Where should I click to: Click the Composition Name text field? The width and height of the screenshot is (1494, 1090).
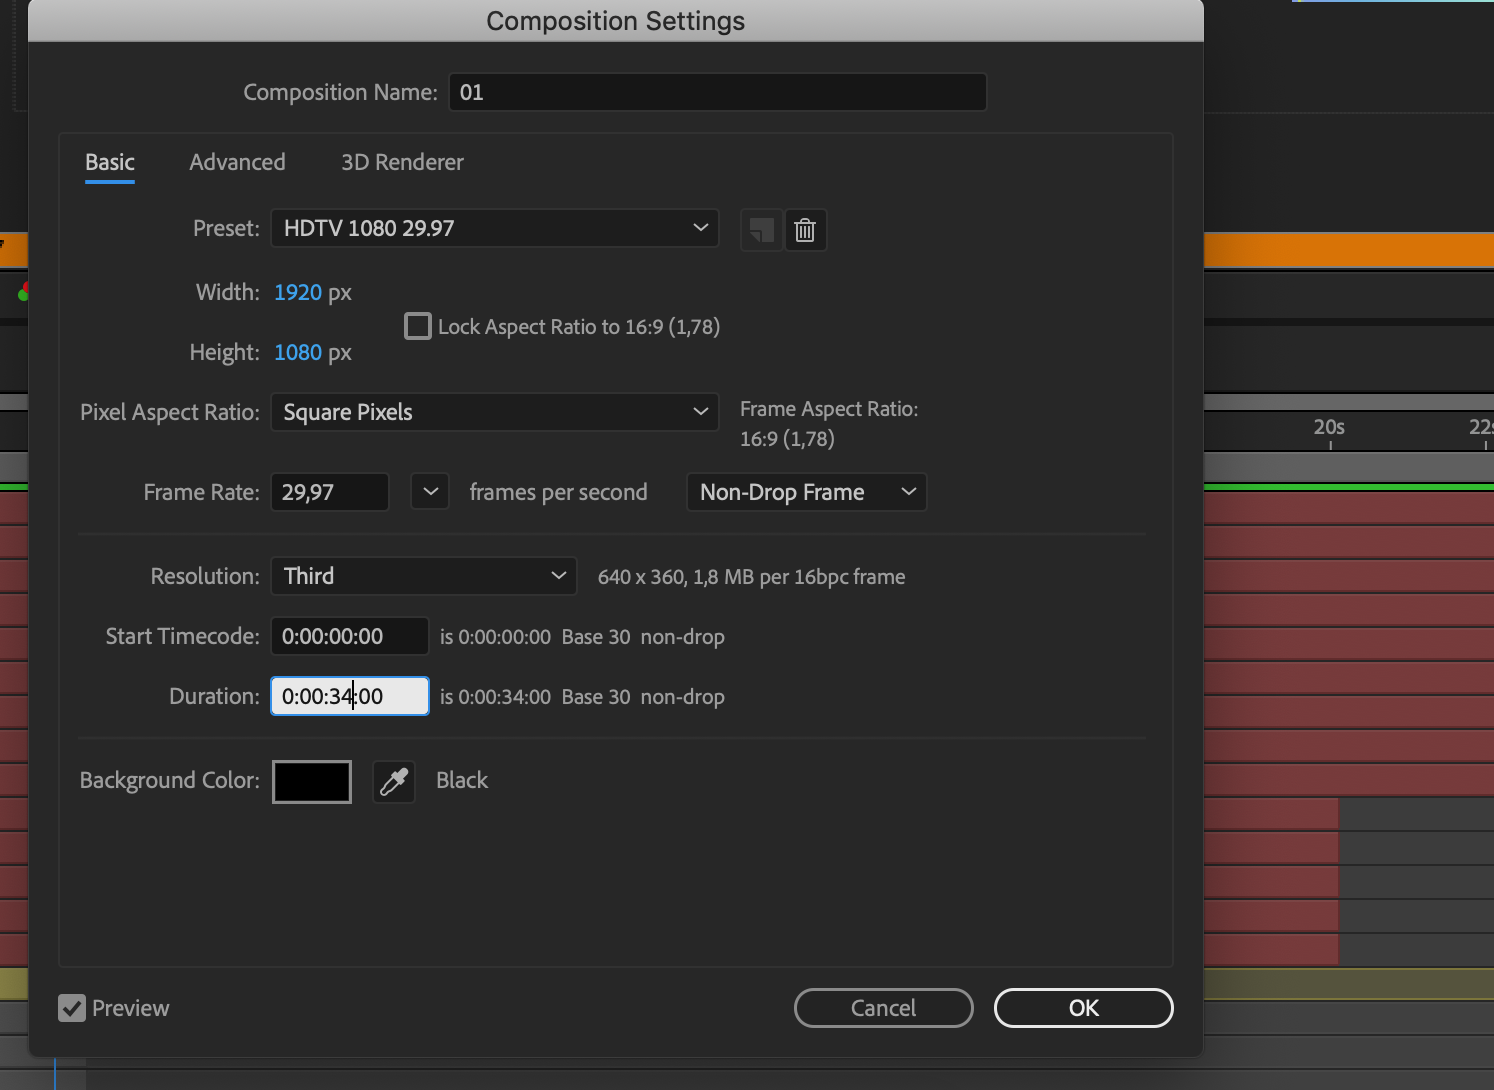pos(717,92)
